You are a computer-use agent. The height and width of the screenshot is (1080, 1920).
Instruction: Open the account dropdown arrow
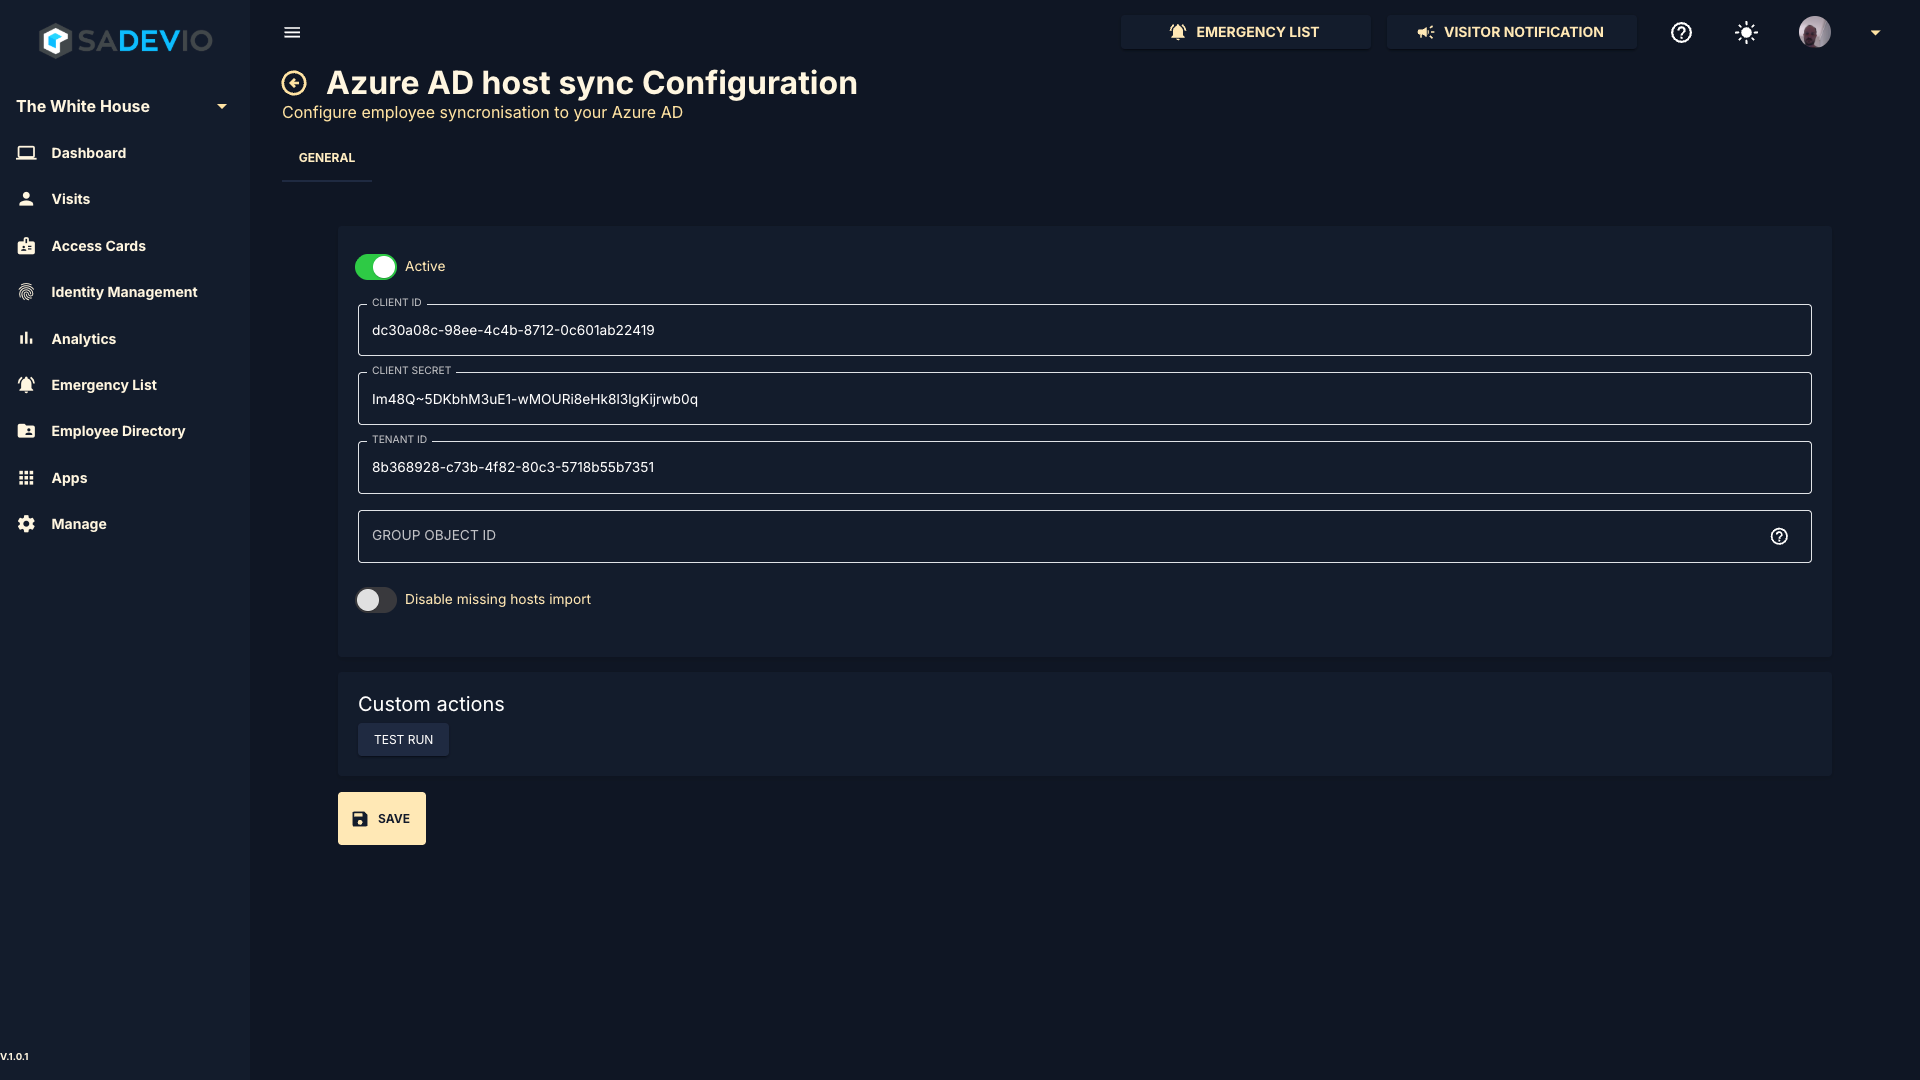1875,33
